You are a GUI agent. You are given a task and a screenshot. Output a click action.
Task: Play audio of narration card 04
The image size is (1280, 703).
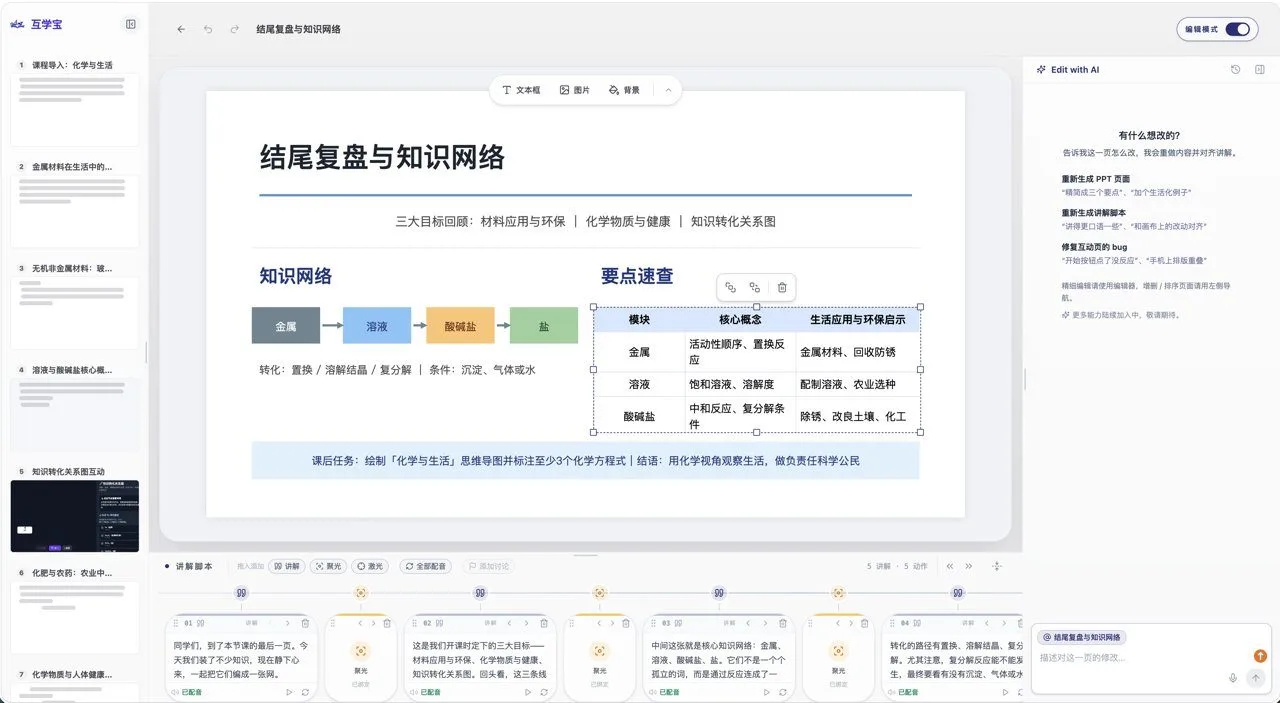point(1007,692)
